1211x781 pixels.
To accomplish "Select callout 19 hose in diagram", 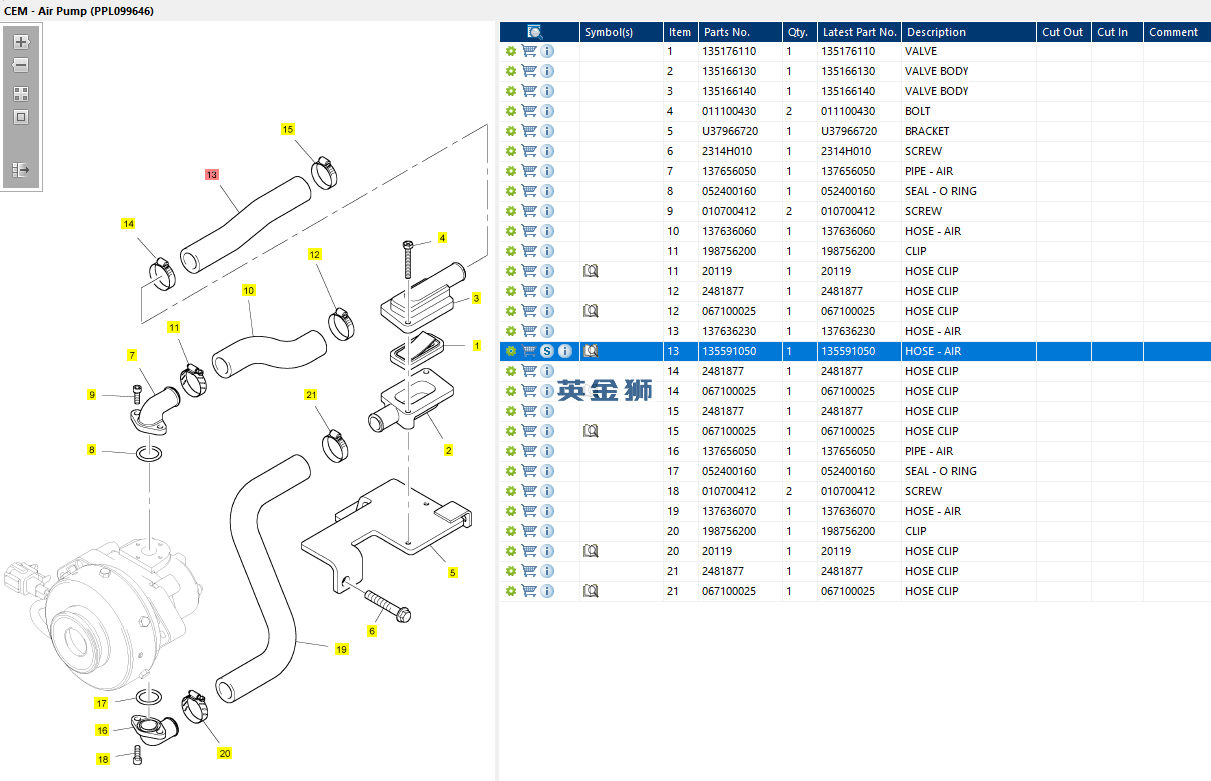I will pos(341,649).
